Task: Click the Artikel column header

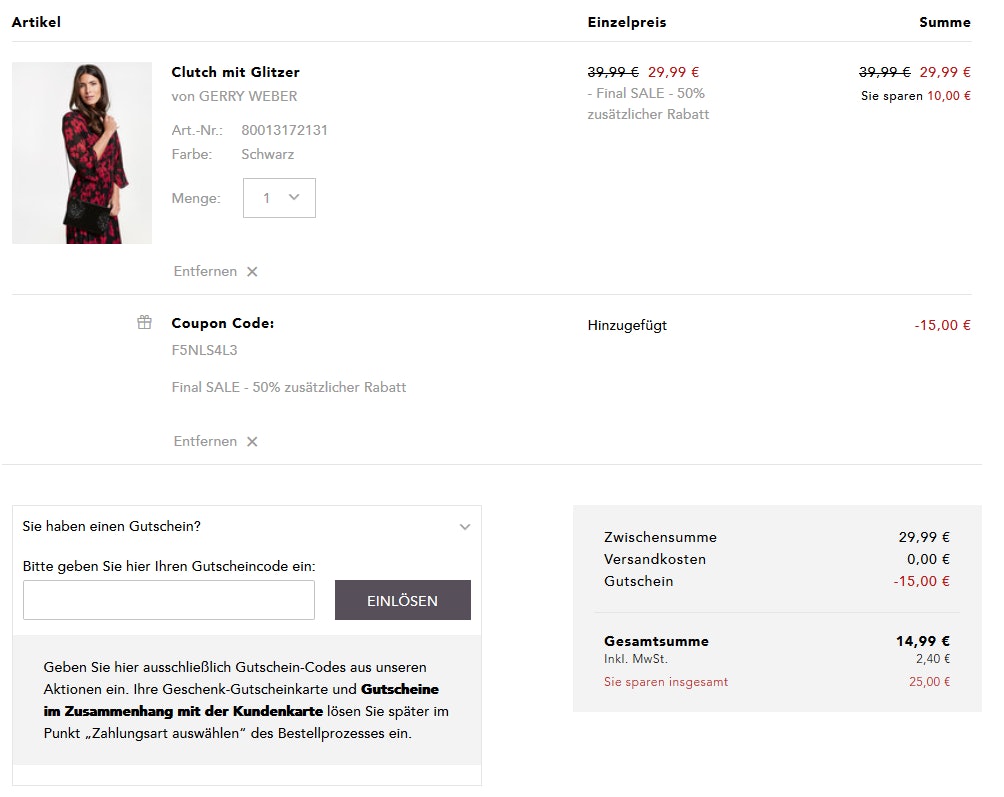Action: tap(36, 22)
